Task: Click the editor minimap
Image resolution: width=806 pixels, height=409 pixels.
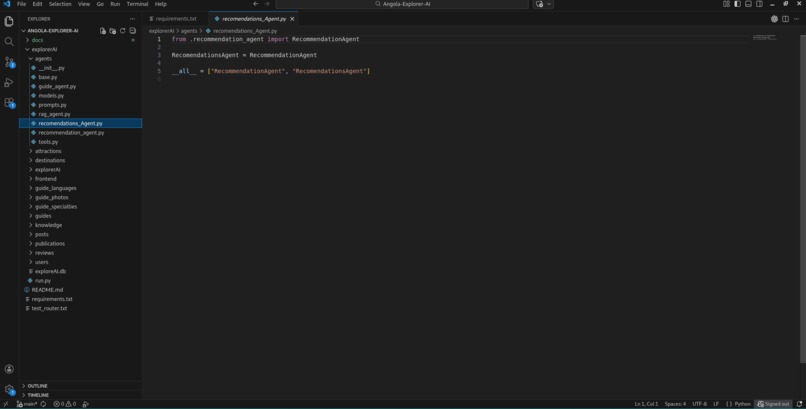Action: 765,38
